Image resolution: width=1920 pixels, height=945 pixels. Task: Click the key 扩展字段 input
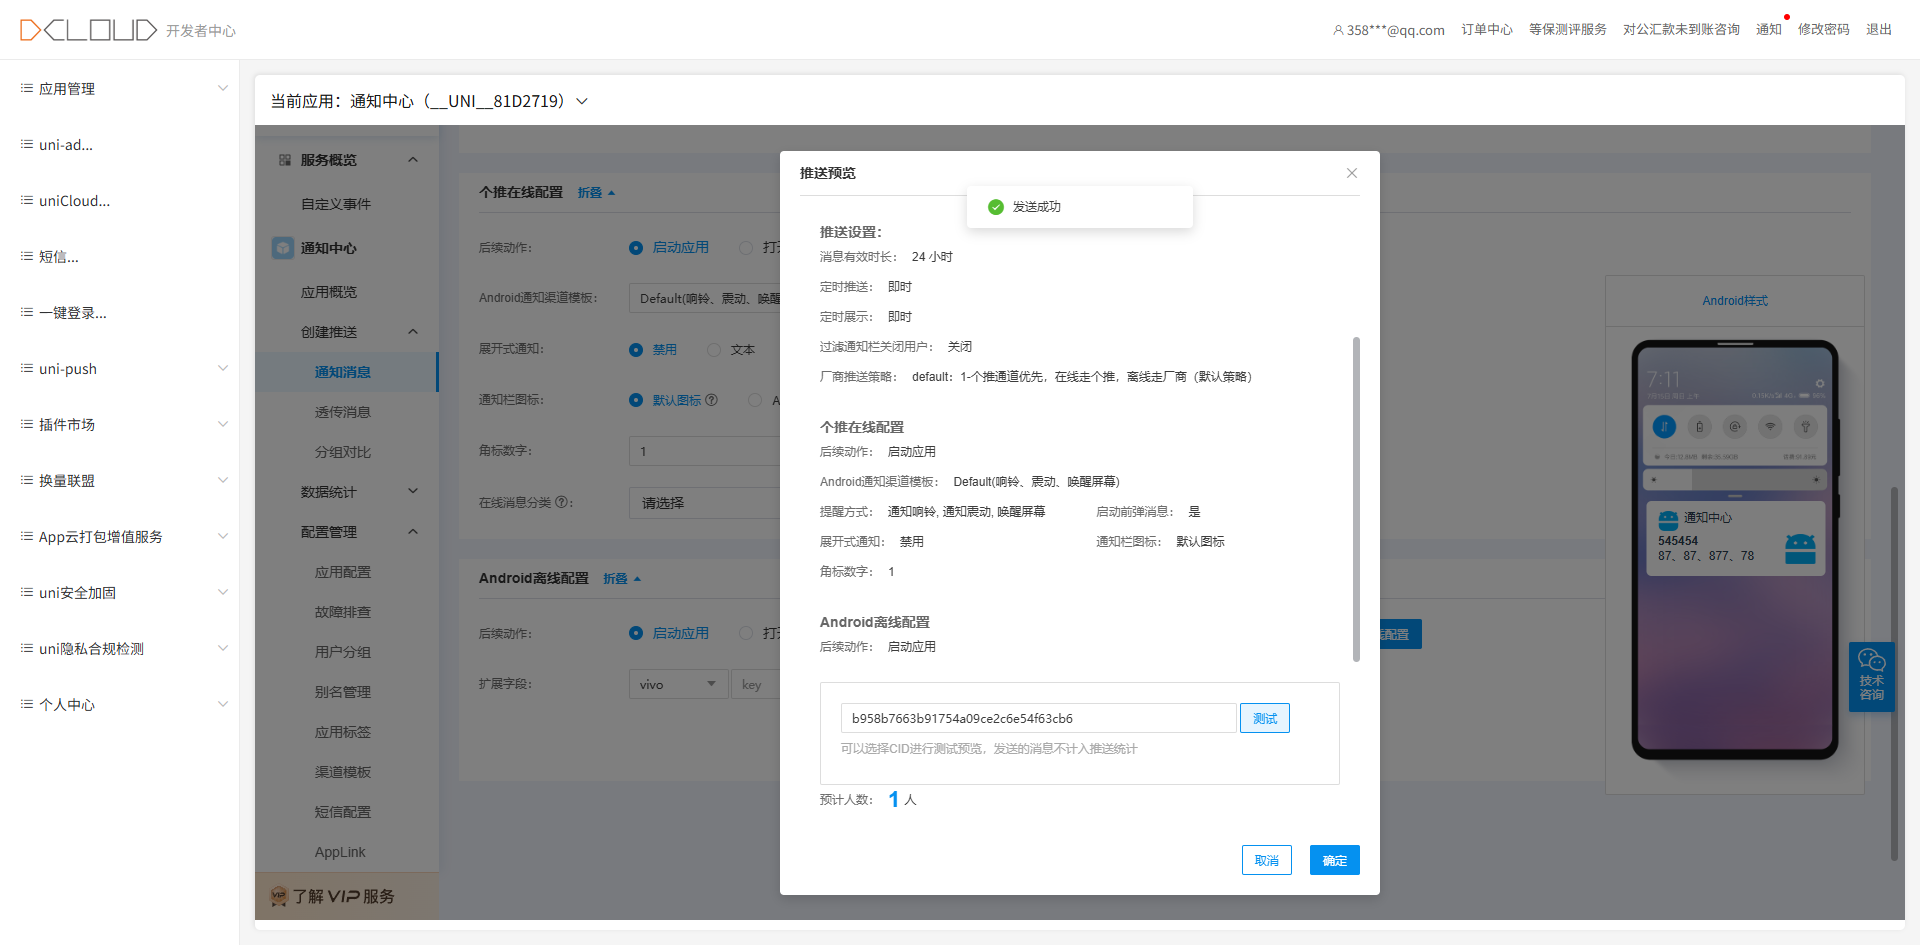point(756,684)
